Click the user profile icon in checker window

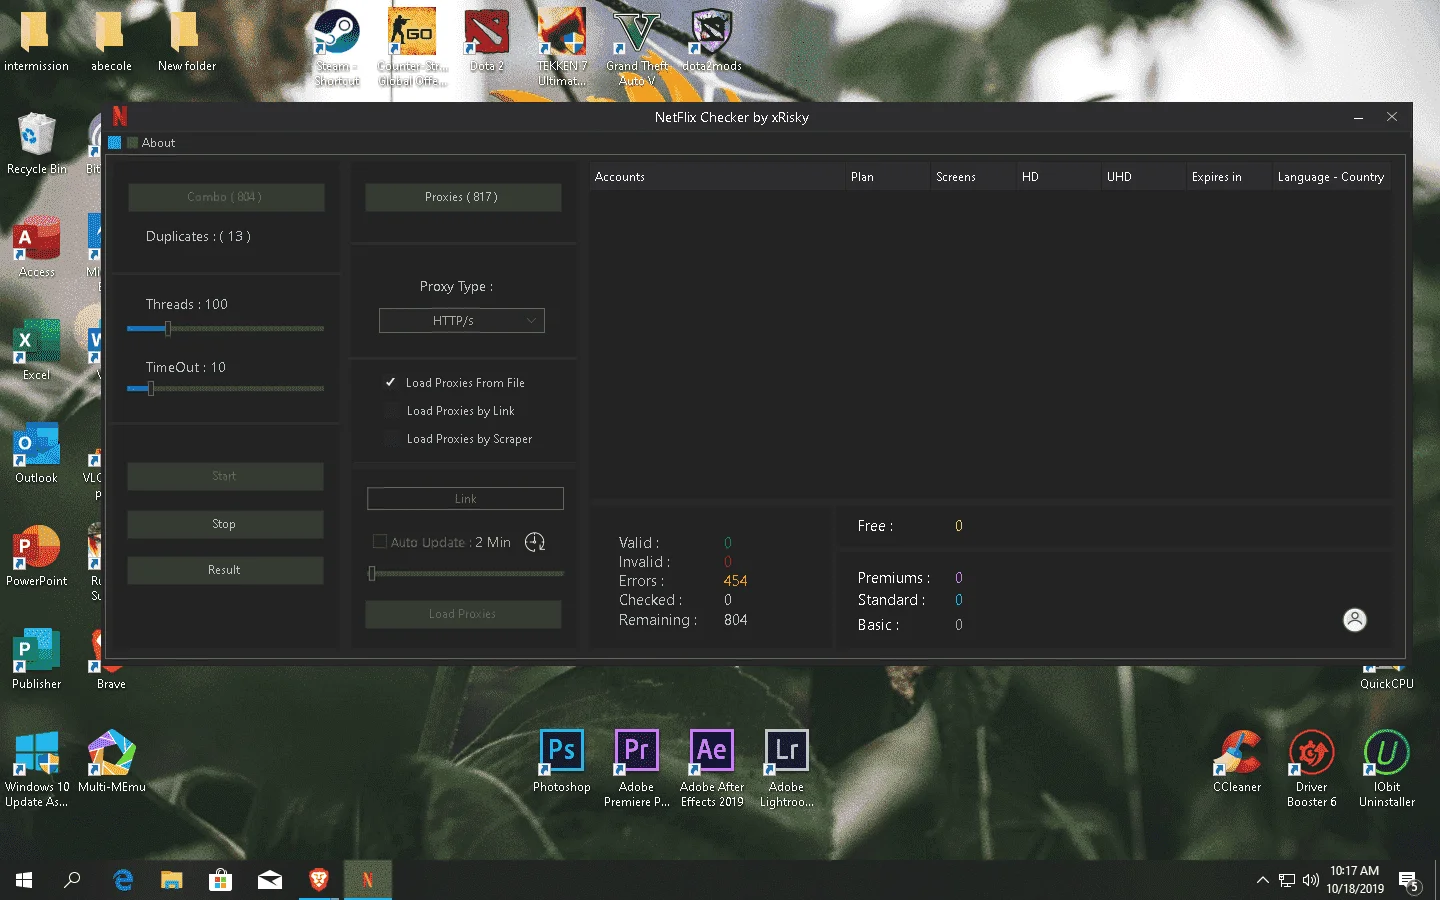point(1354,620)
